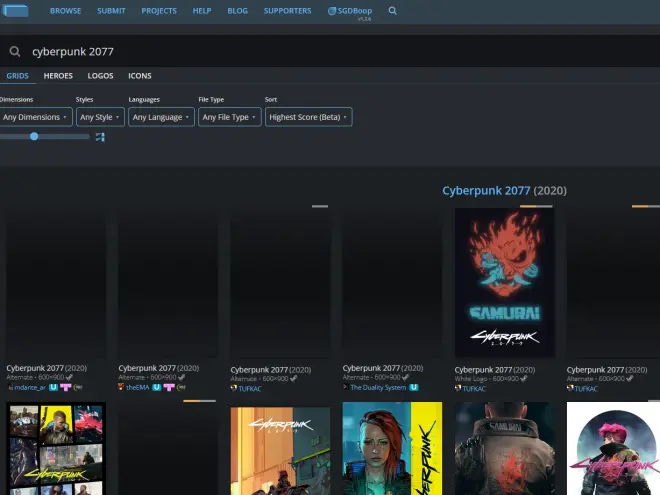Toggle the layout icon beside the size slider
Image resolution: width=660 pixels, height=495 pixels.
pyautogui.click(x=100, y=137)
